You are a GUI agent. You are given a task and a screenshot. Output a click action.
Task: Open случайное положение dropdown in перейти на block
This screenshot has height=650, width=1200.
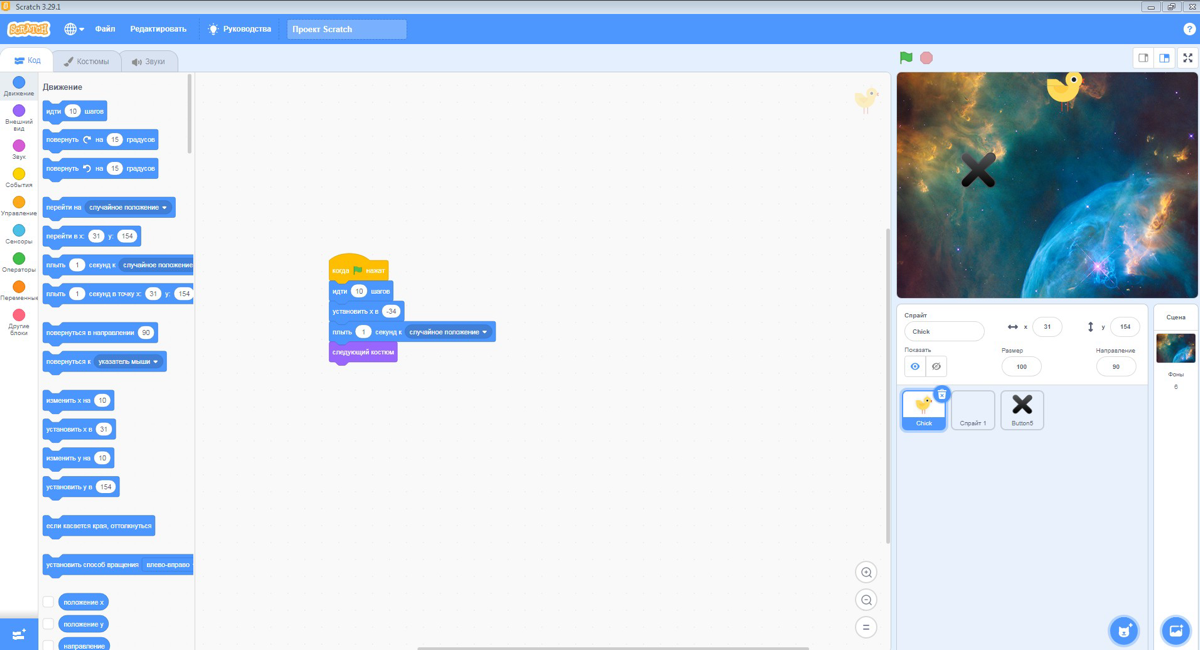(x=128, y=207)
